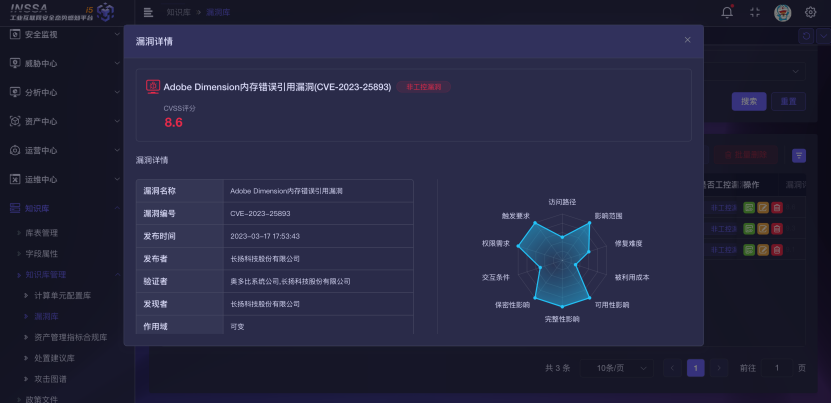This screenshot has width=831, height=404.
Task: Open the notification bell
Action: (x=727, y=12)
